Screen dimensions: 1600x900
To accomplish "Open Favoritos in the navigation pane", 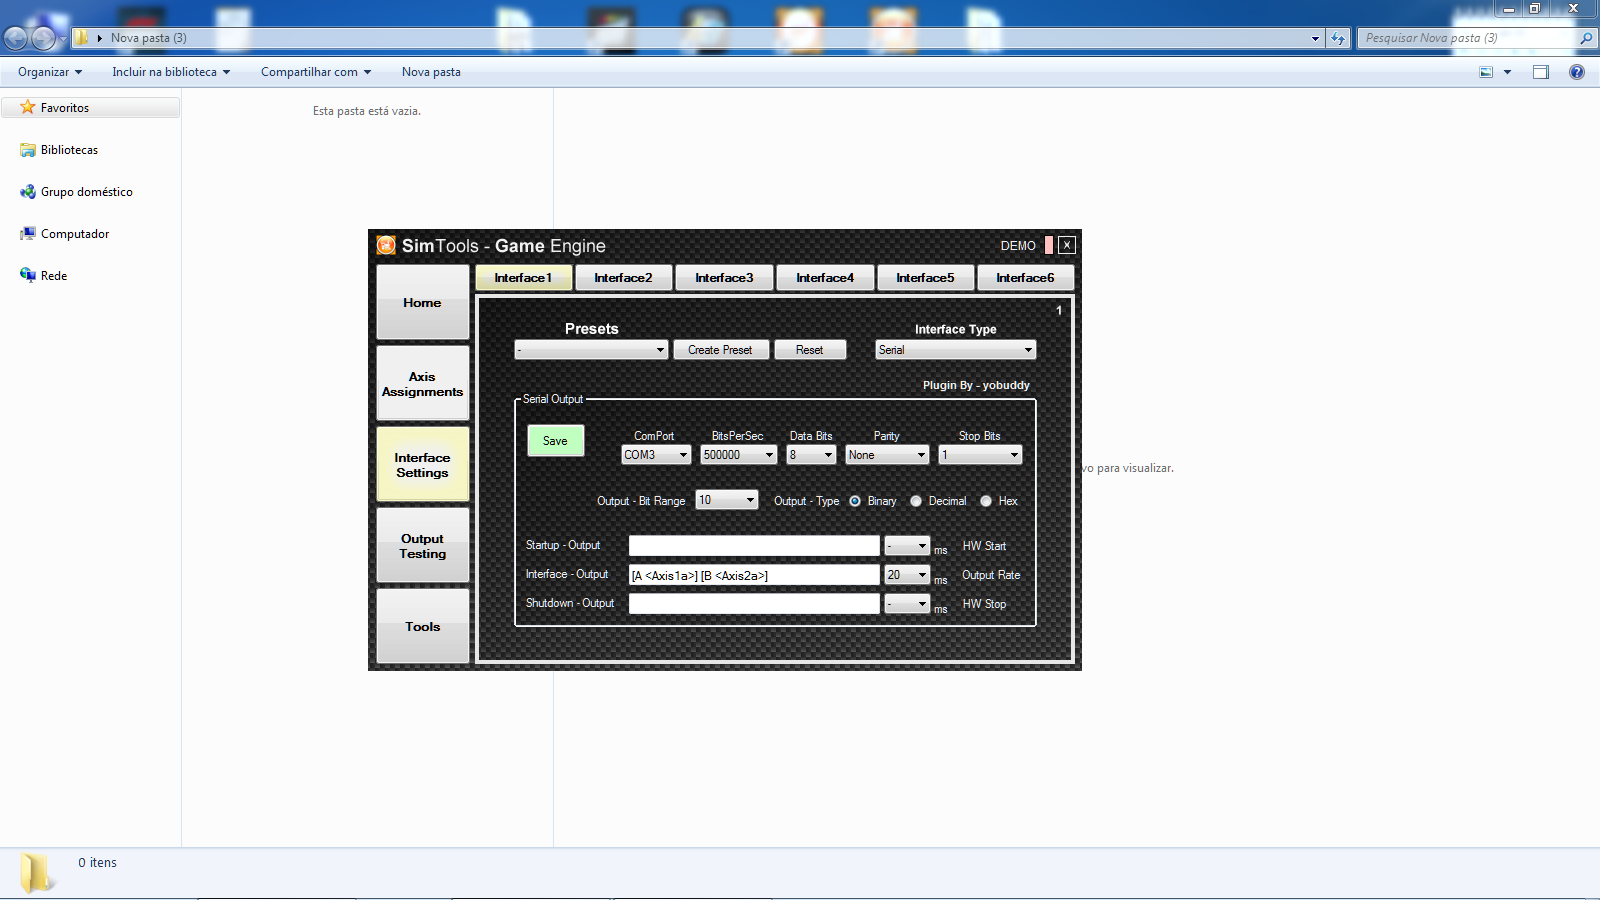I will pos(65,108).
